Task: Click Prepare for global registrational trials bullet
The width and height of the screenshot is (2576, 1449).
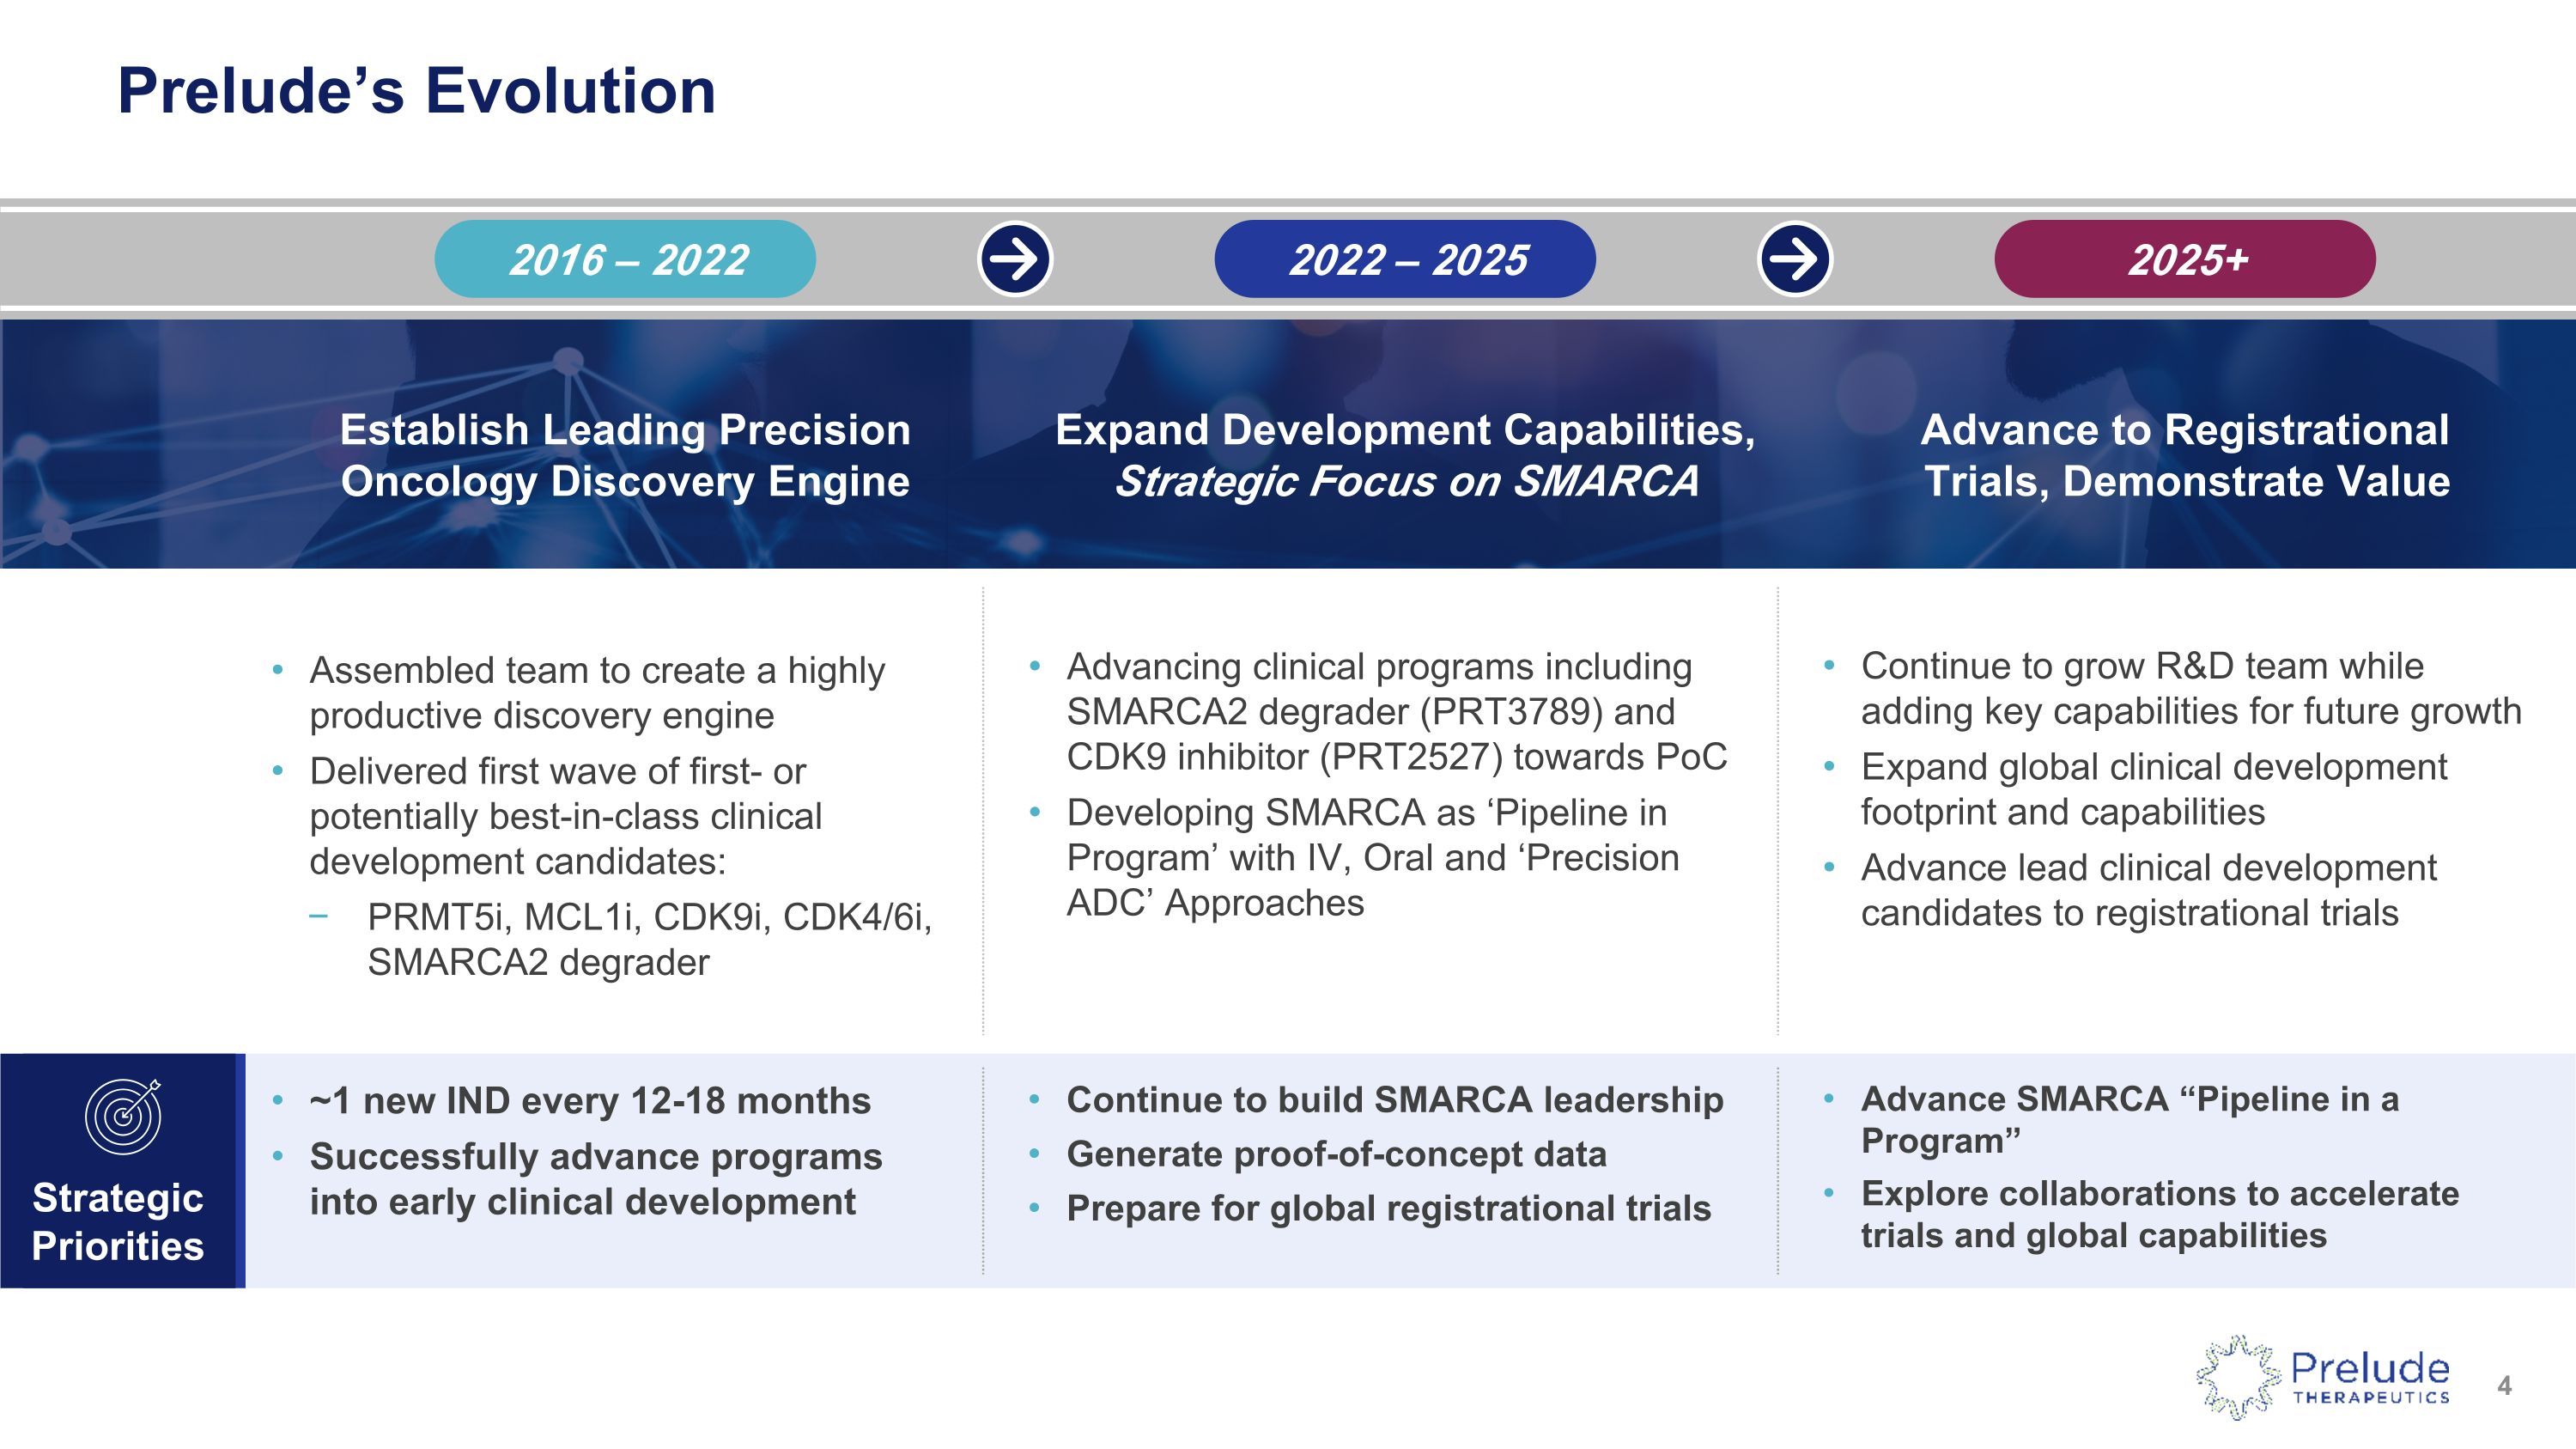Action: (1388, 1208)
